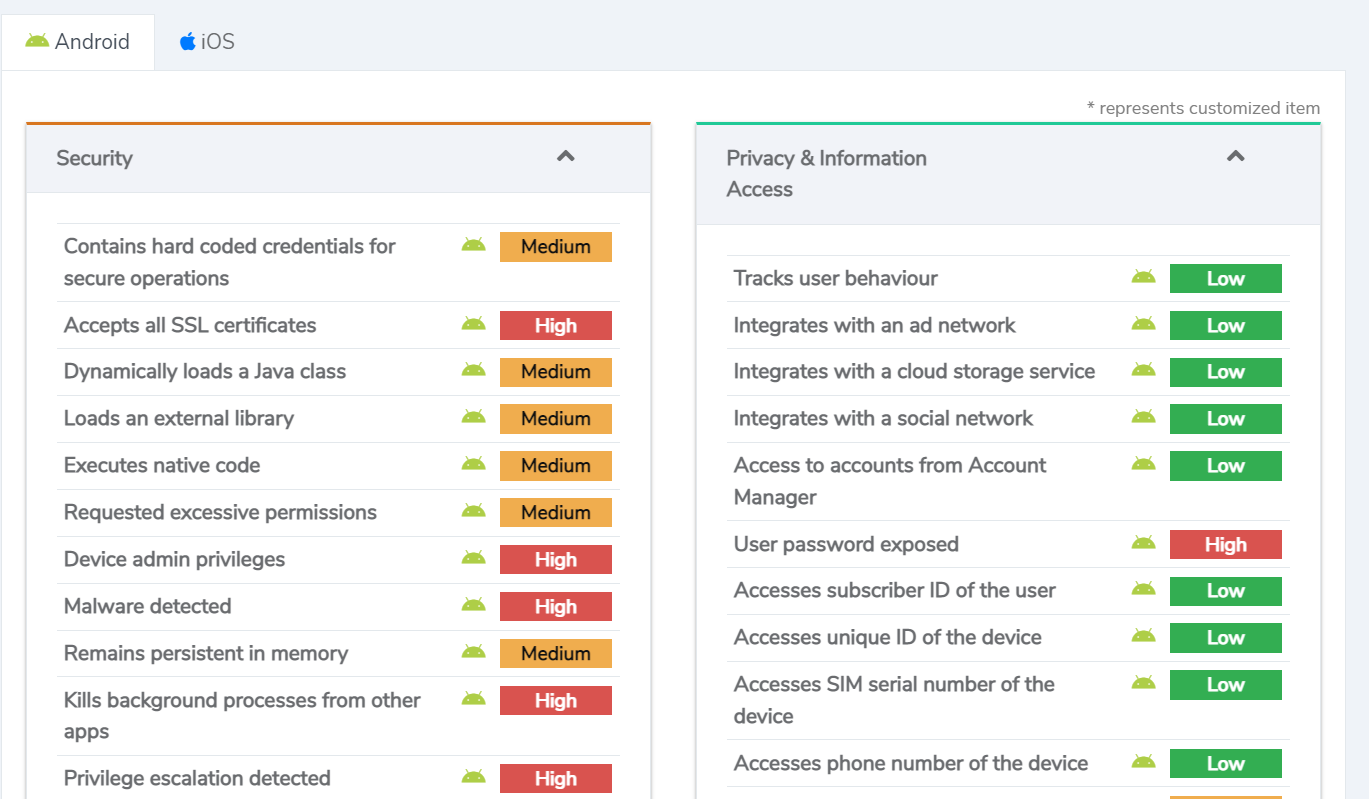Click Android icon next to Accesses unique ID of the device
The width and height of the screenshot is (1369, 799).
click(1143, 636)
